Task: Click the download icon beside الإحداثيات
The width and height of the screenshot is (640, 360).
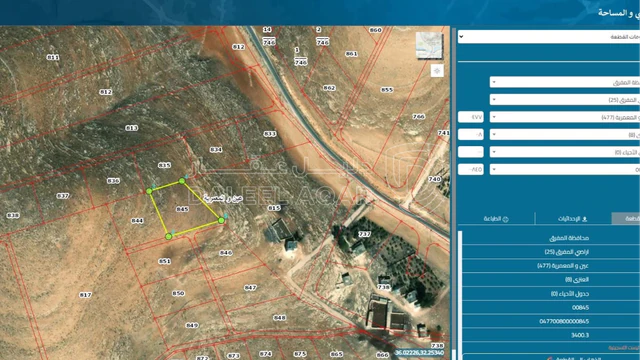Action: coord(584,219)
